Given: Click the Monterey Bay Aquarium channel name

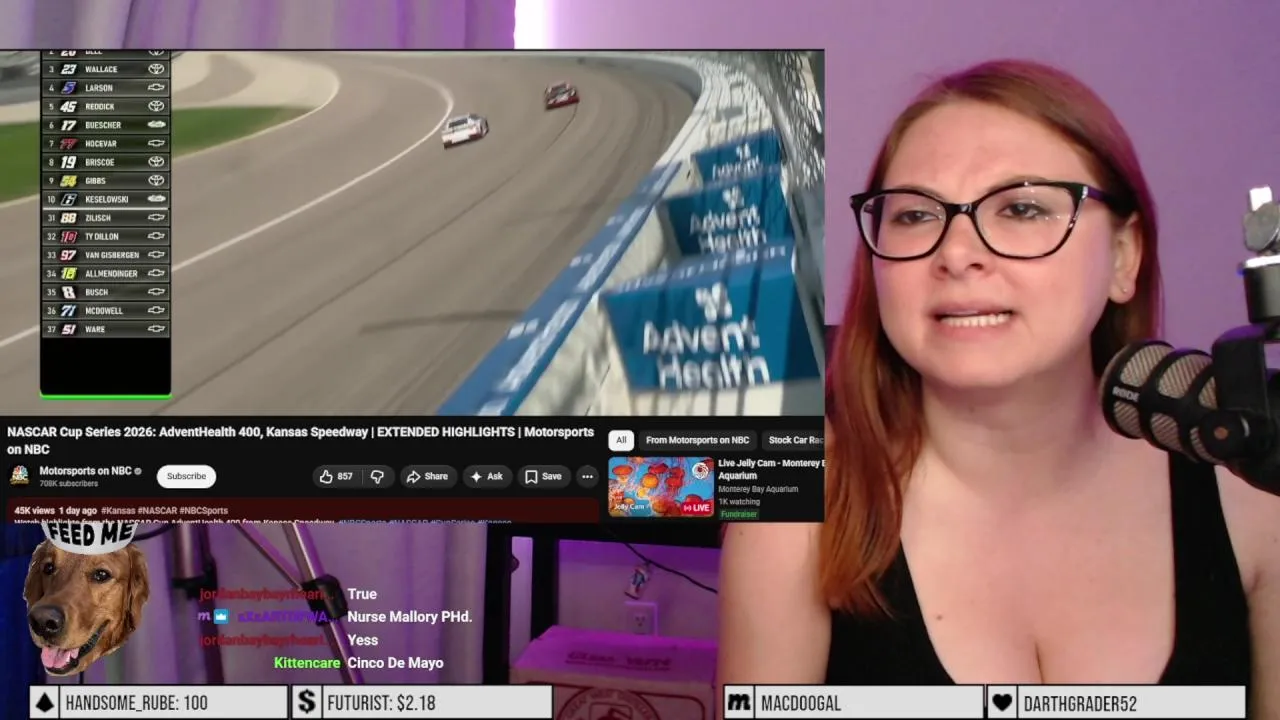Looking at the screenshot, I should click(757, 489).
